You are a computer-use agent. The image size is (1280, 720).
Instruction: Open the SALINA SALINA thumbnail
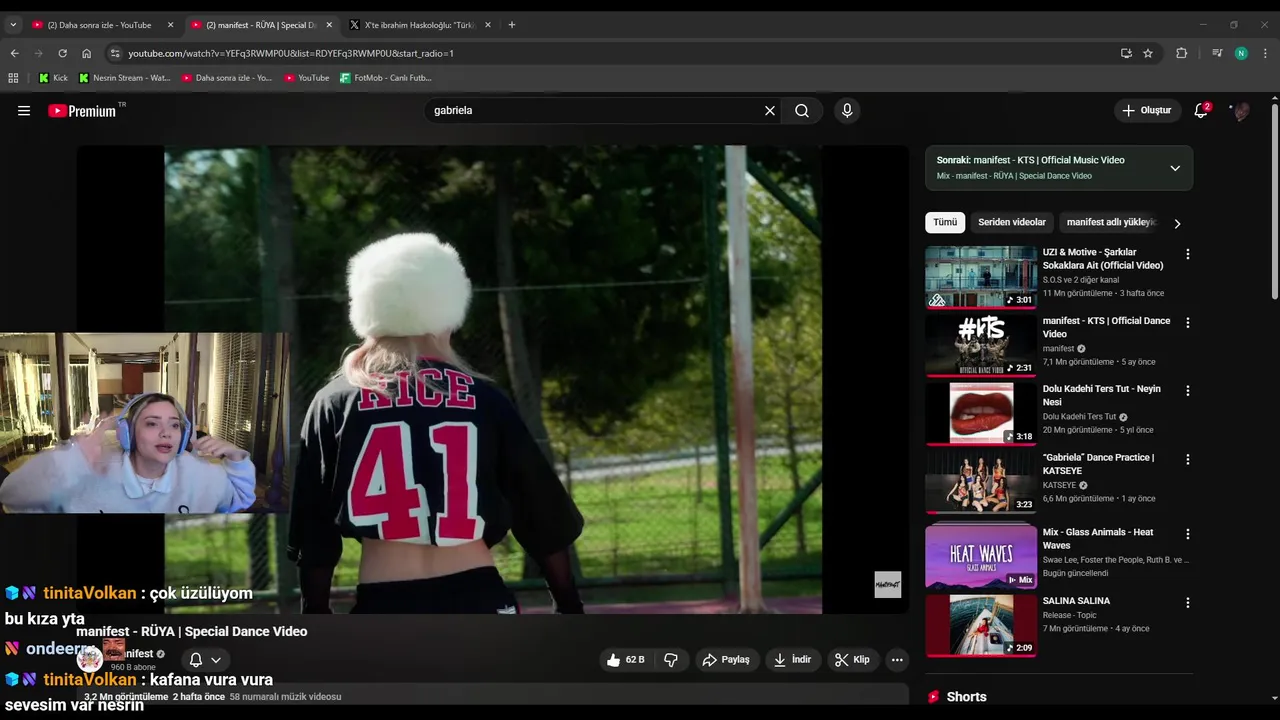981,626
